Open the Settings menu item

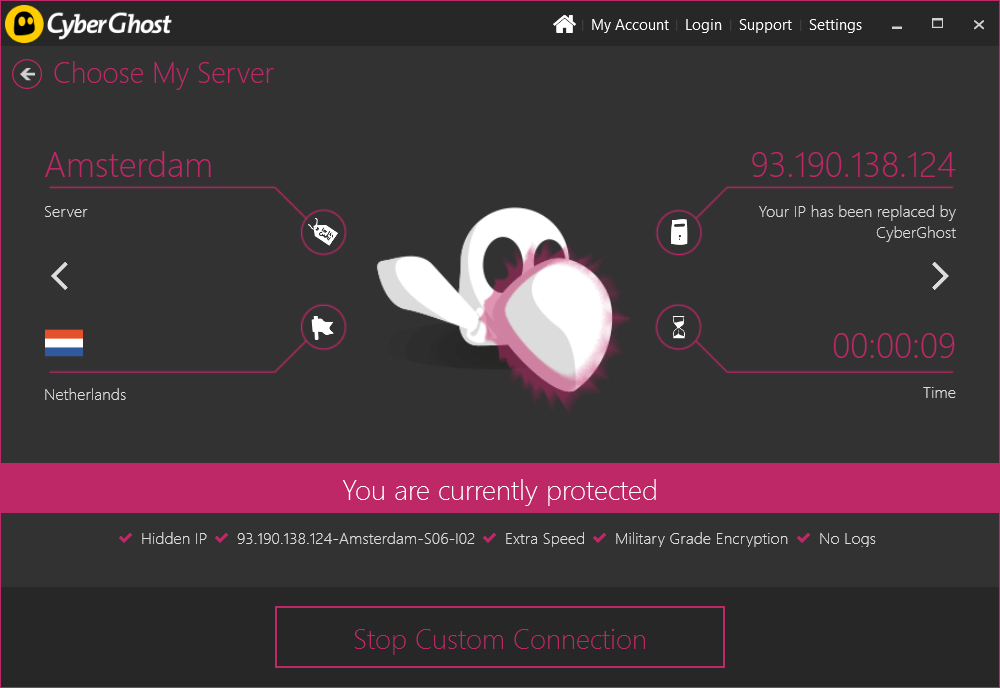(835, 25)
